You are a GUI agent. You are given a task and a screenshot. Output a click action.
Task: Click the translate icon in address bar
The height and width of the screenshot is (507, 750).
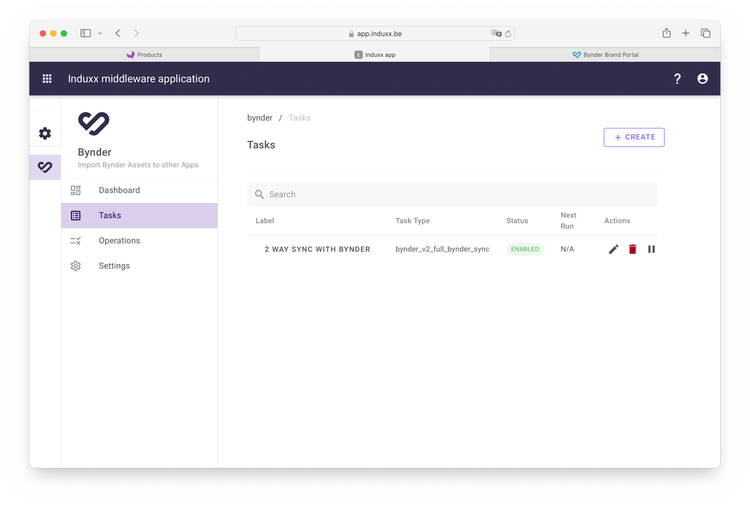click(x=496, y=33)
